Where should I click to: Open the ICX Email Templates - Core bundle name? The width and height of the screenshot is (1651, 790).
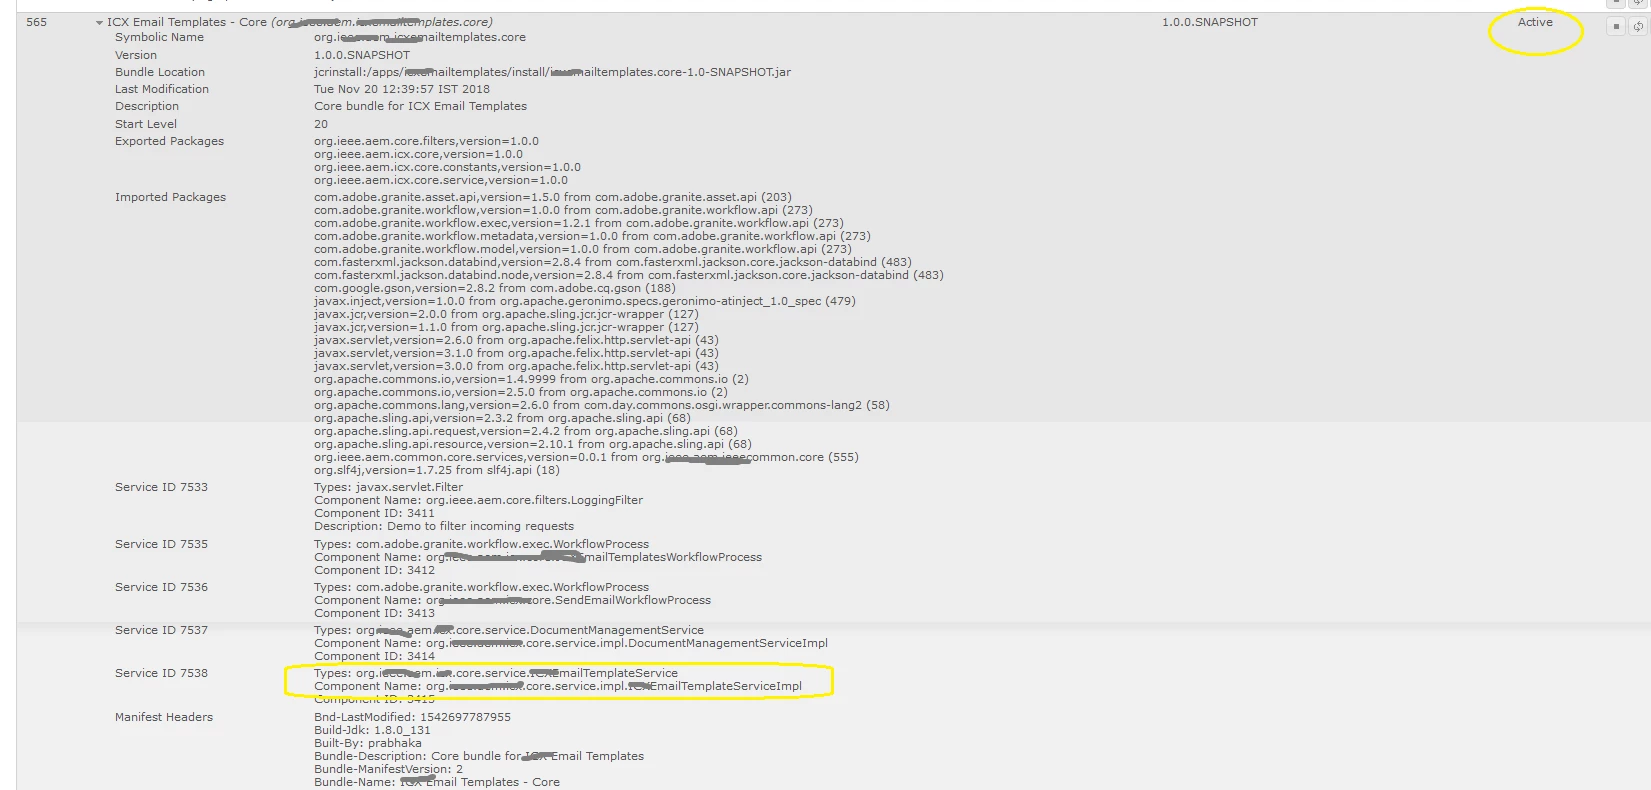point(187,22)
